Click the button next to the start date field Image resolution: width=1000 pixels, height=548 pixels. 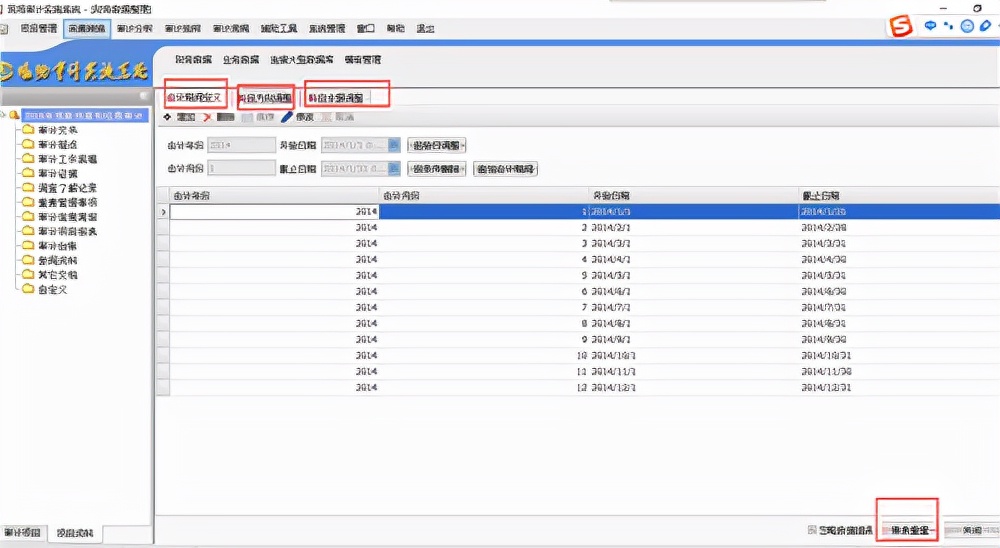click(437, 145)
